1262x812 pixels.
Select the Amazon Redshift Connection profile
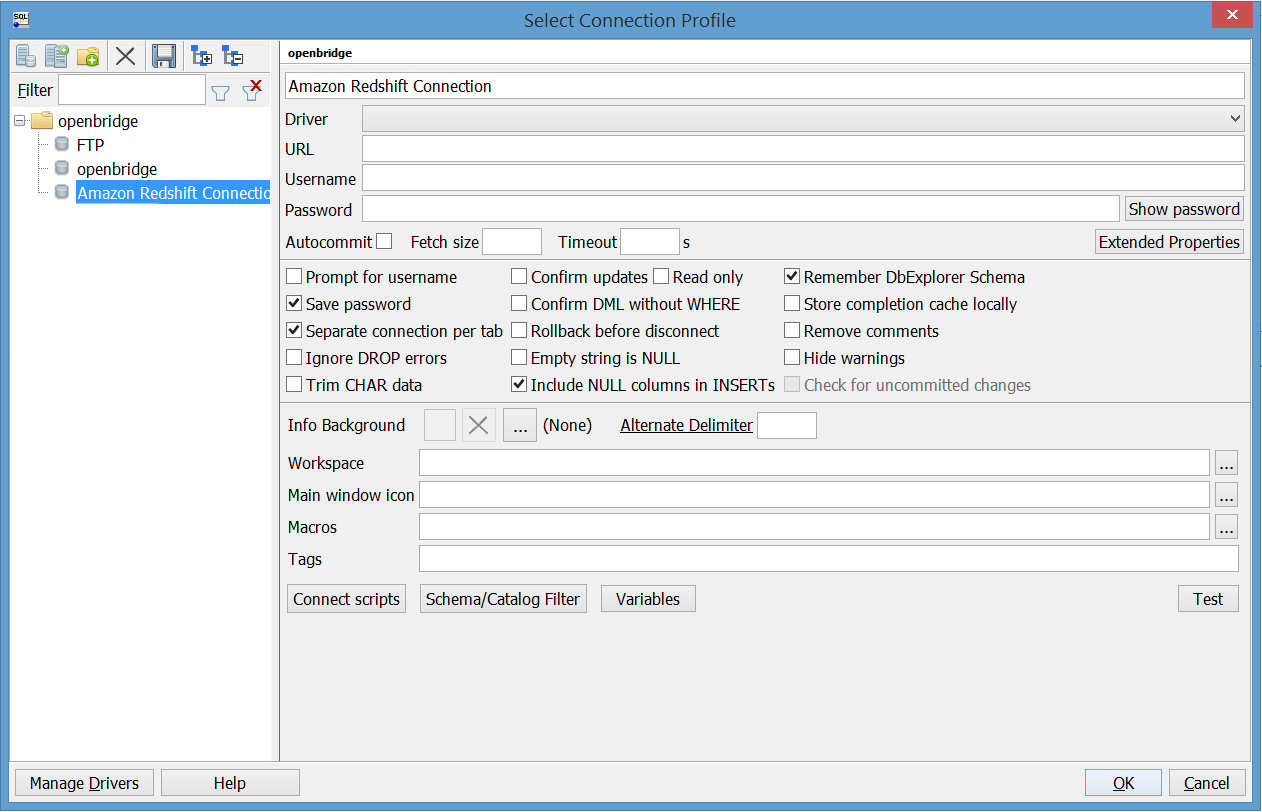tap(173, 193)
